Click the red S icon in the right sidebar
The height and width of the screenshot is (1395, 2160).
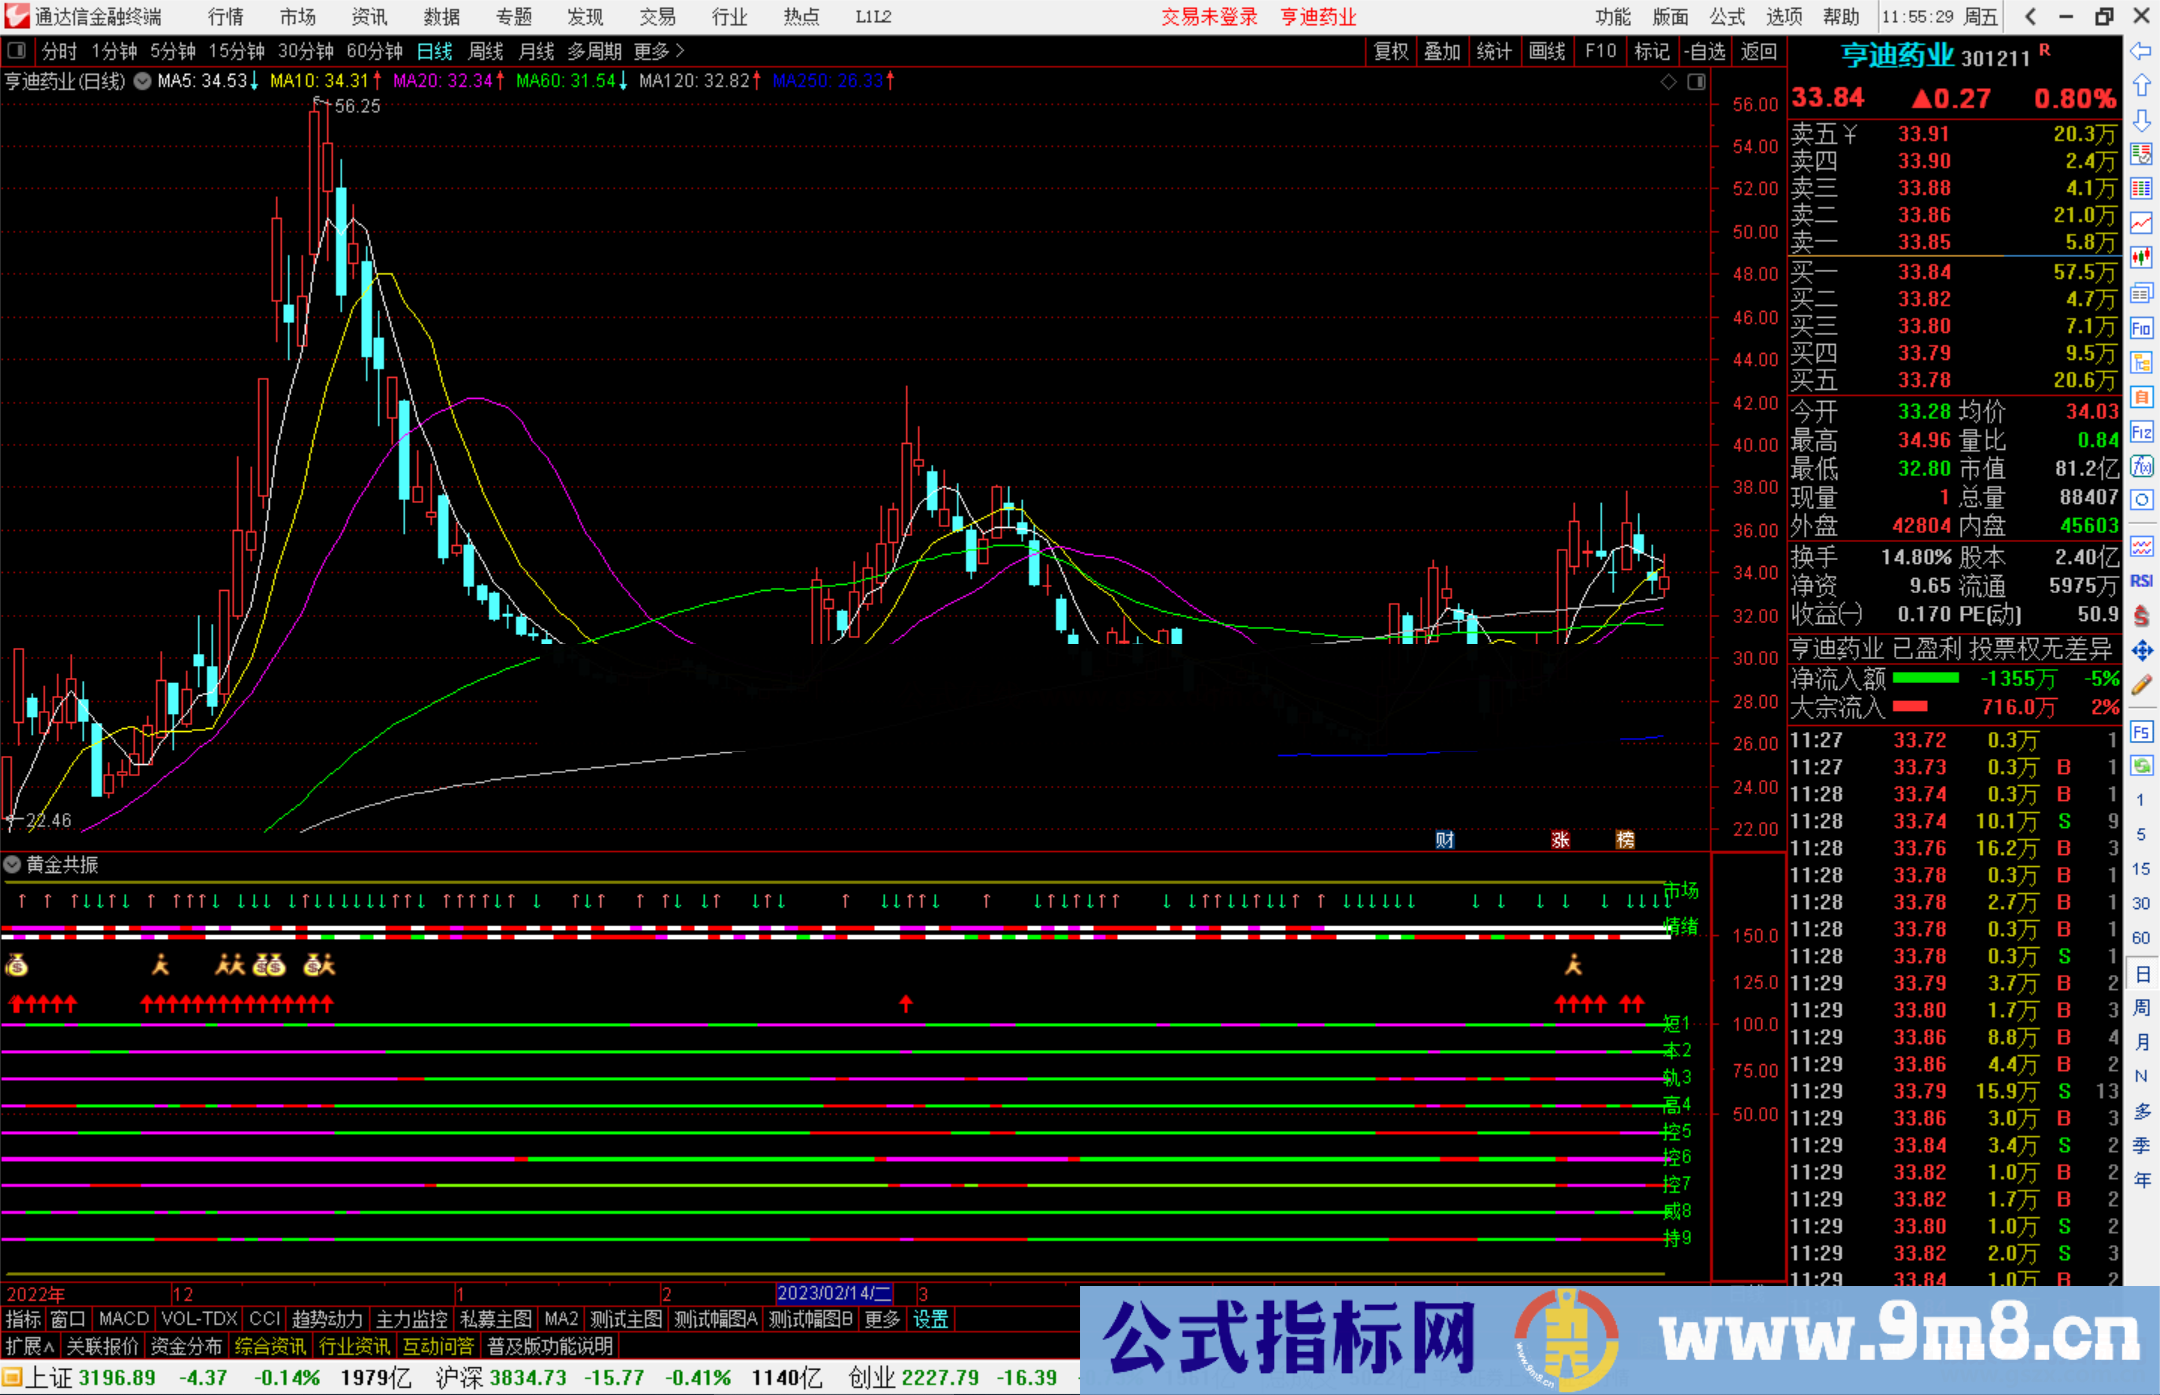[2142, 613]
